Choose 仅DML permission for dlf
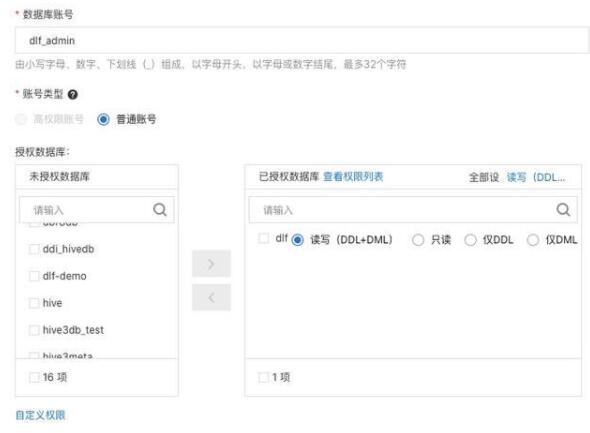This screenshot has width=590, height=433. coord(532,240)
